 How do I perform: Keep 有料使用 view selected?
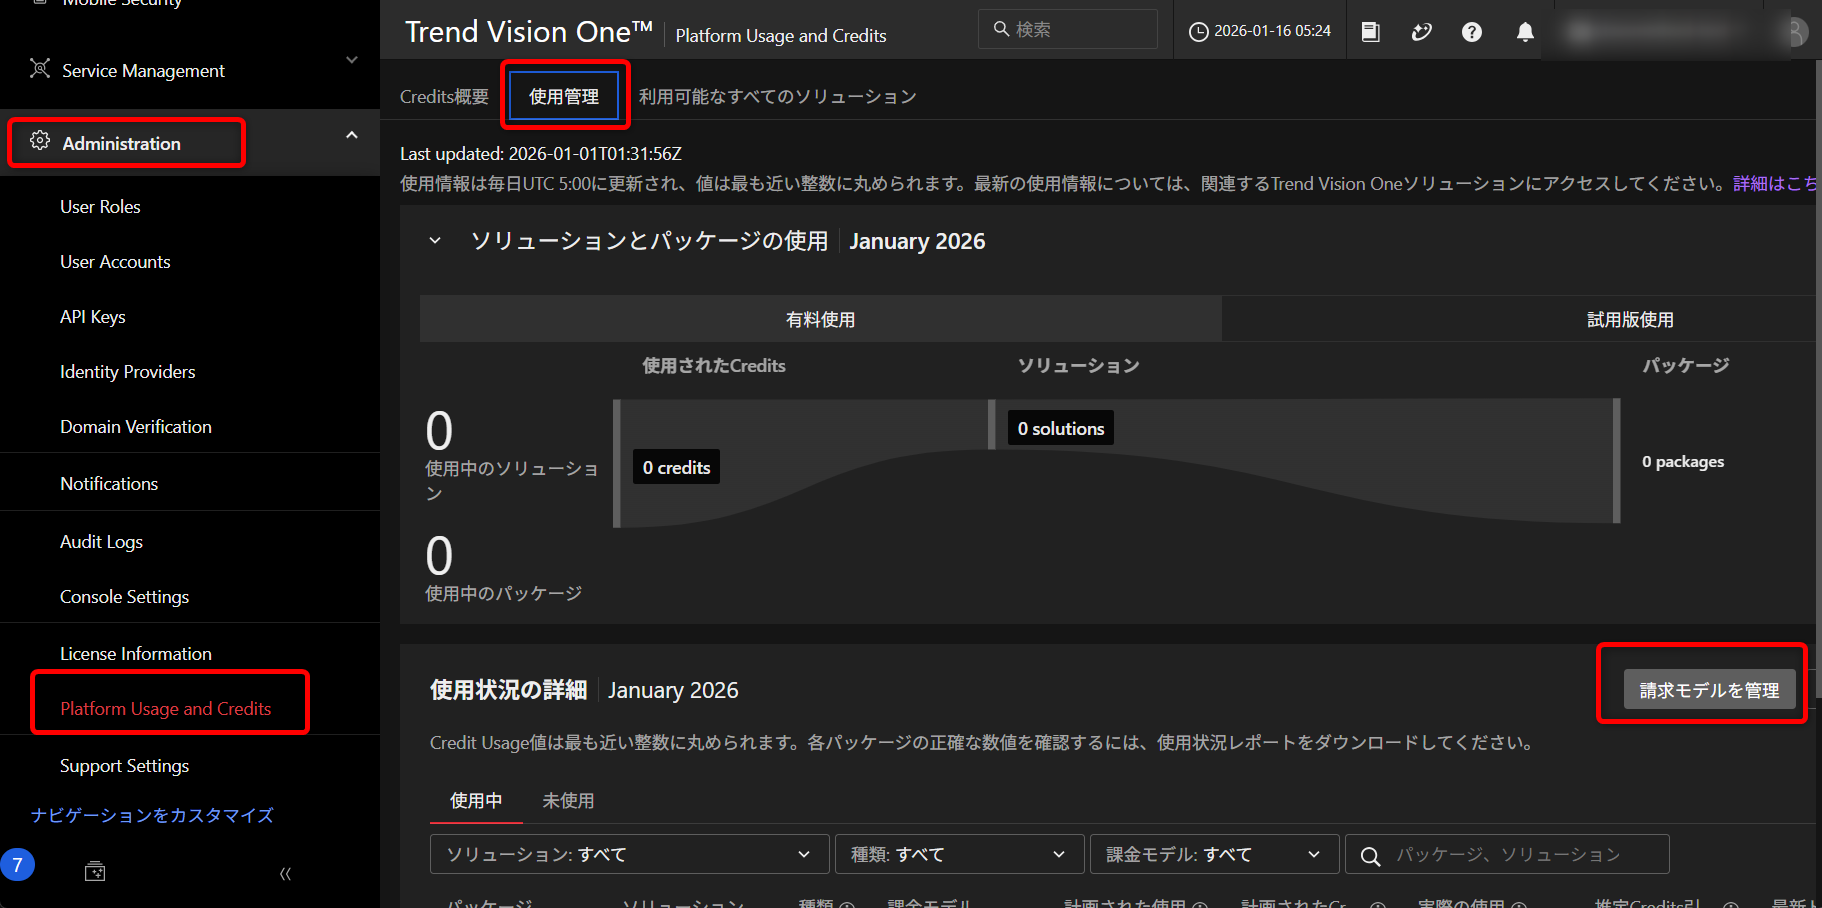coord(820,318)
